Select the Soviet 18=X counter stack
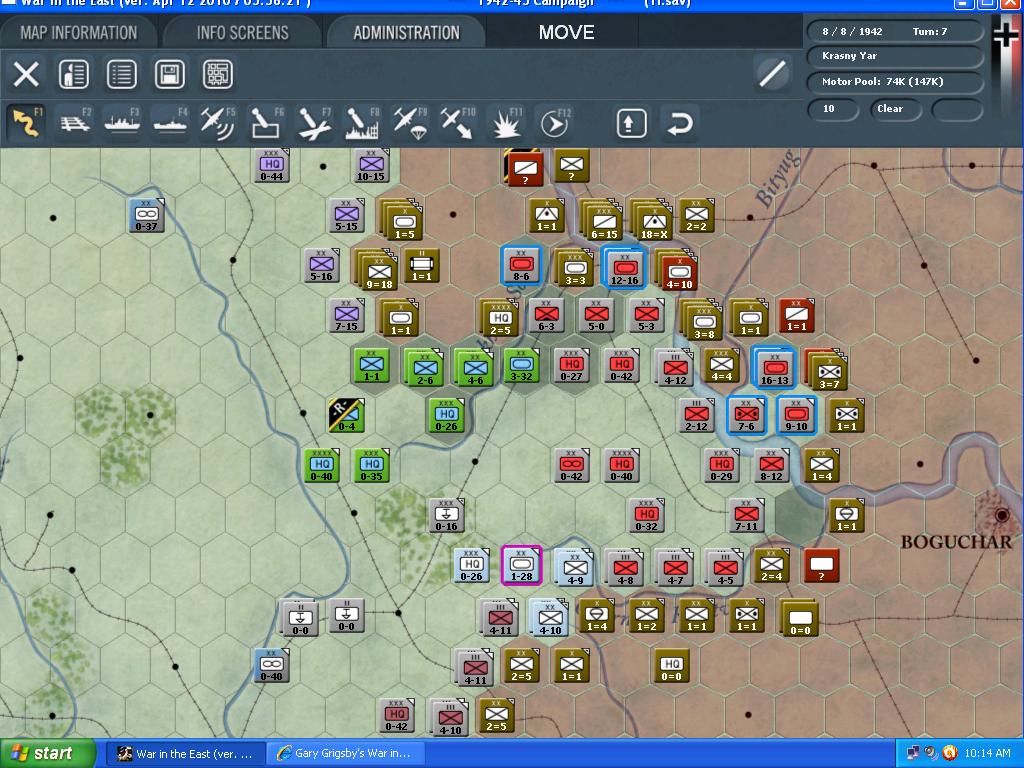 652,219
